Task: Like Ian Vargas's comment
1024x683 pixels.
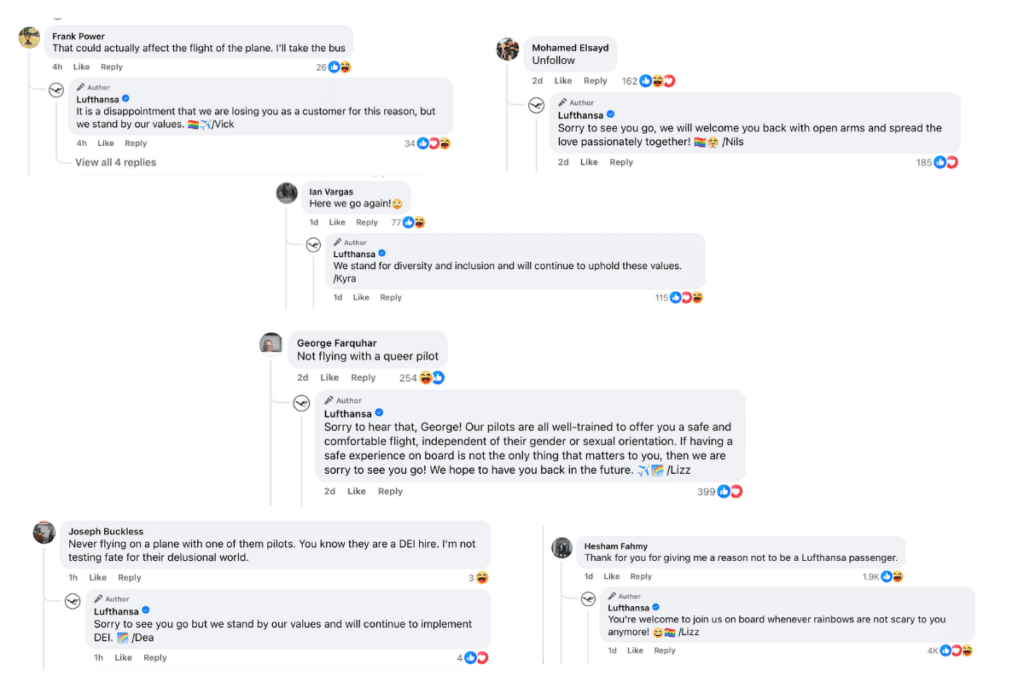Action: click(337, 222)
